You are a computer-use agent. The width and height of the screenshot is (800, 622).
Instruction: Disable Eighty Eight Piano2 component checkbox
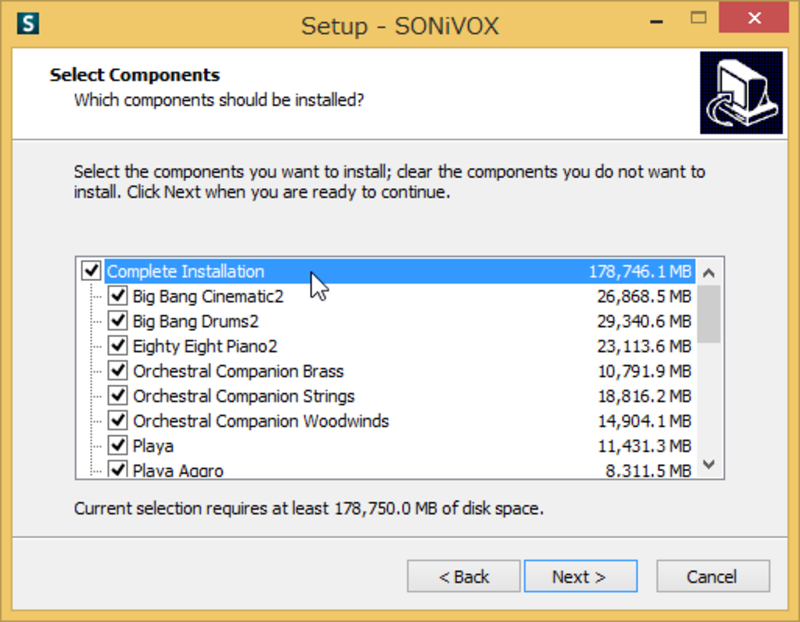118,345
